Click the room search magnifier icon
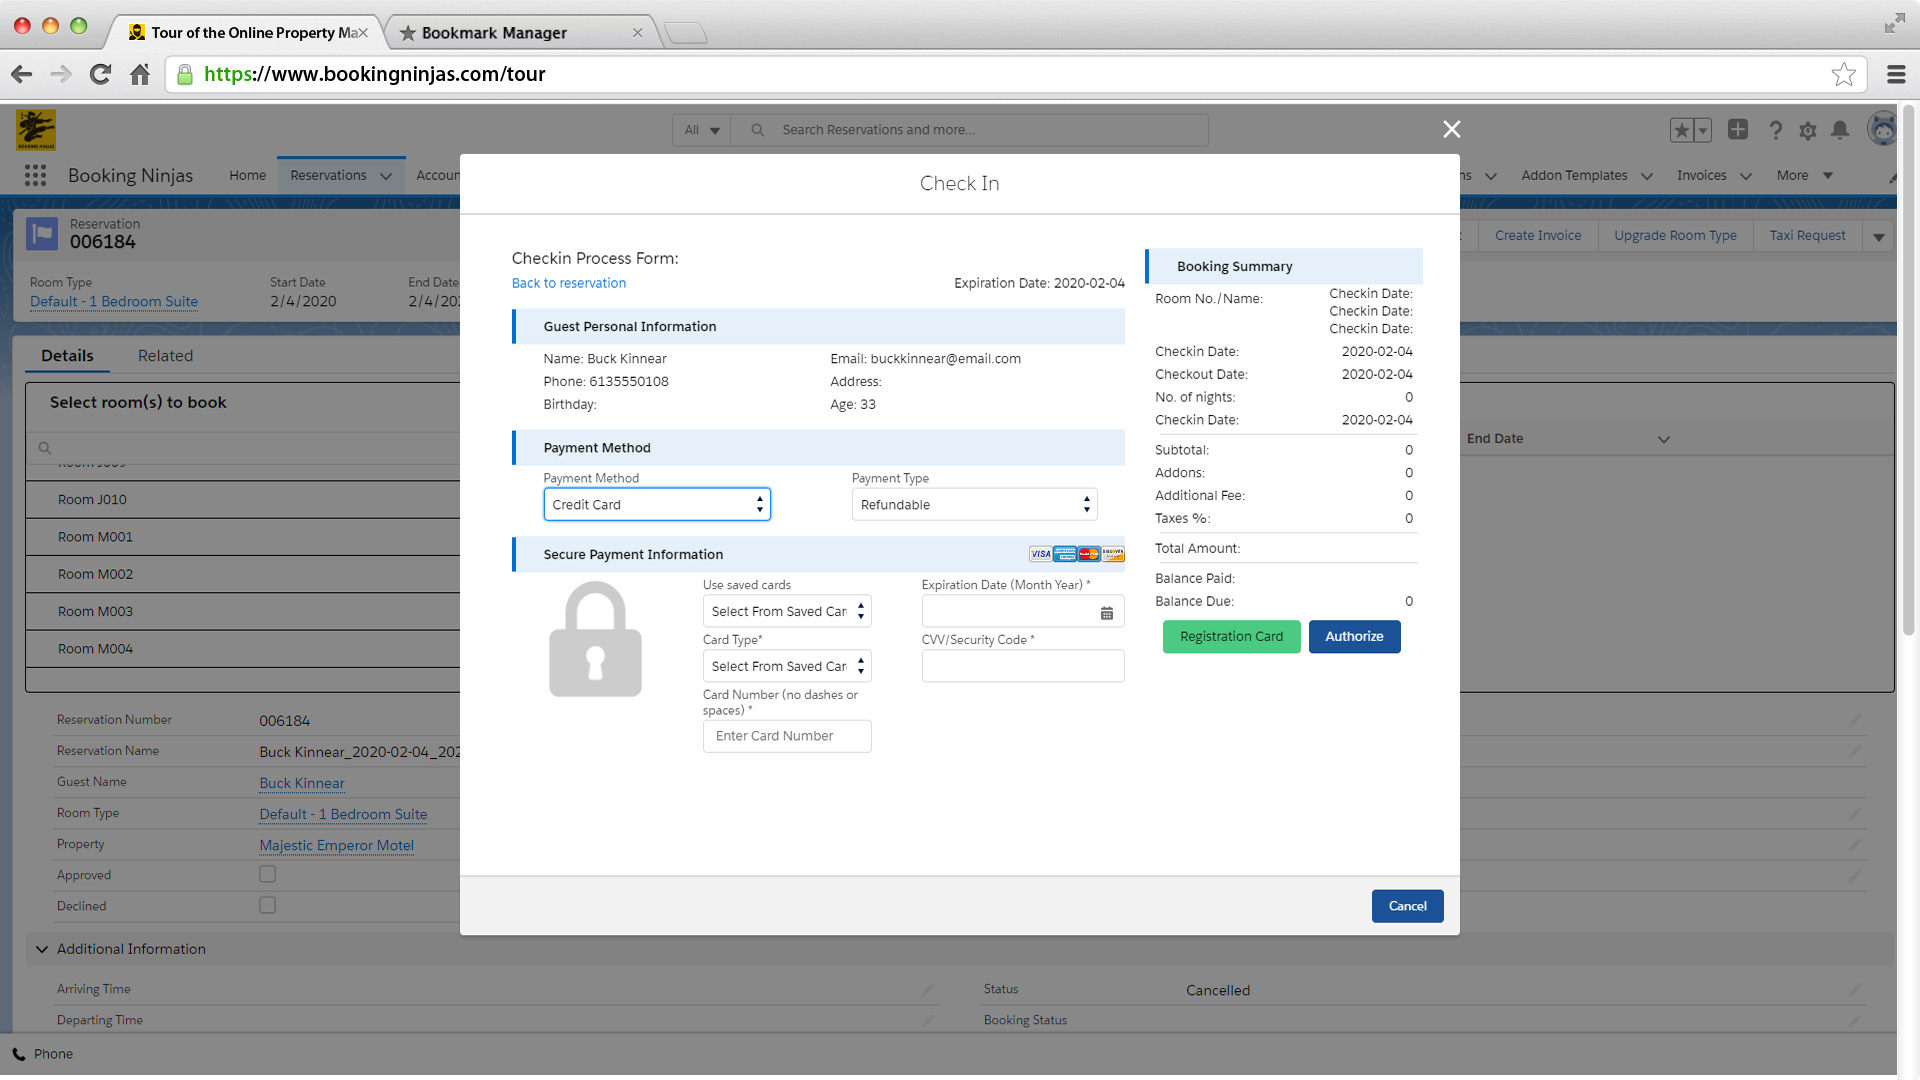The image size is (1920, 1080). 45,448
